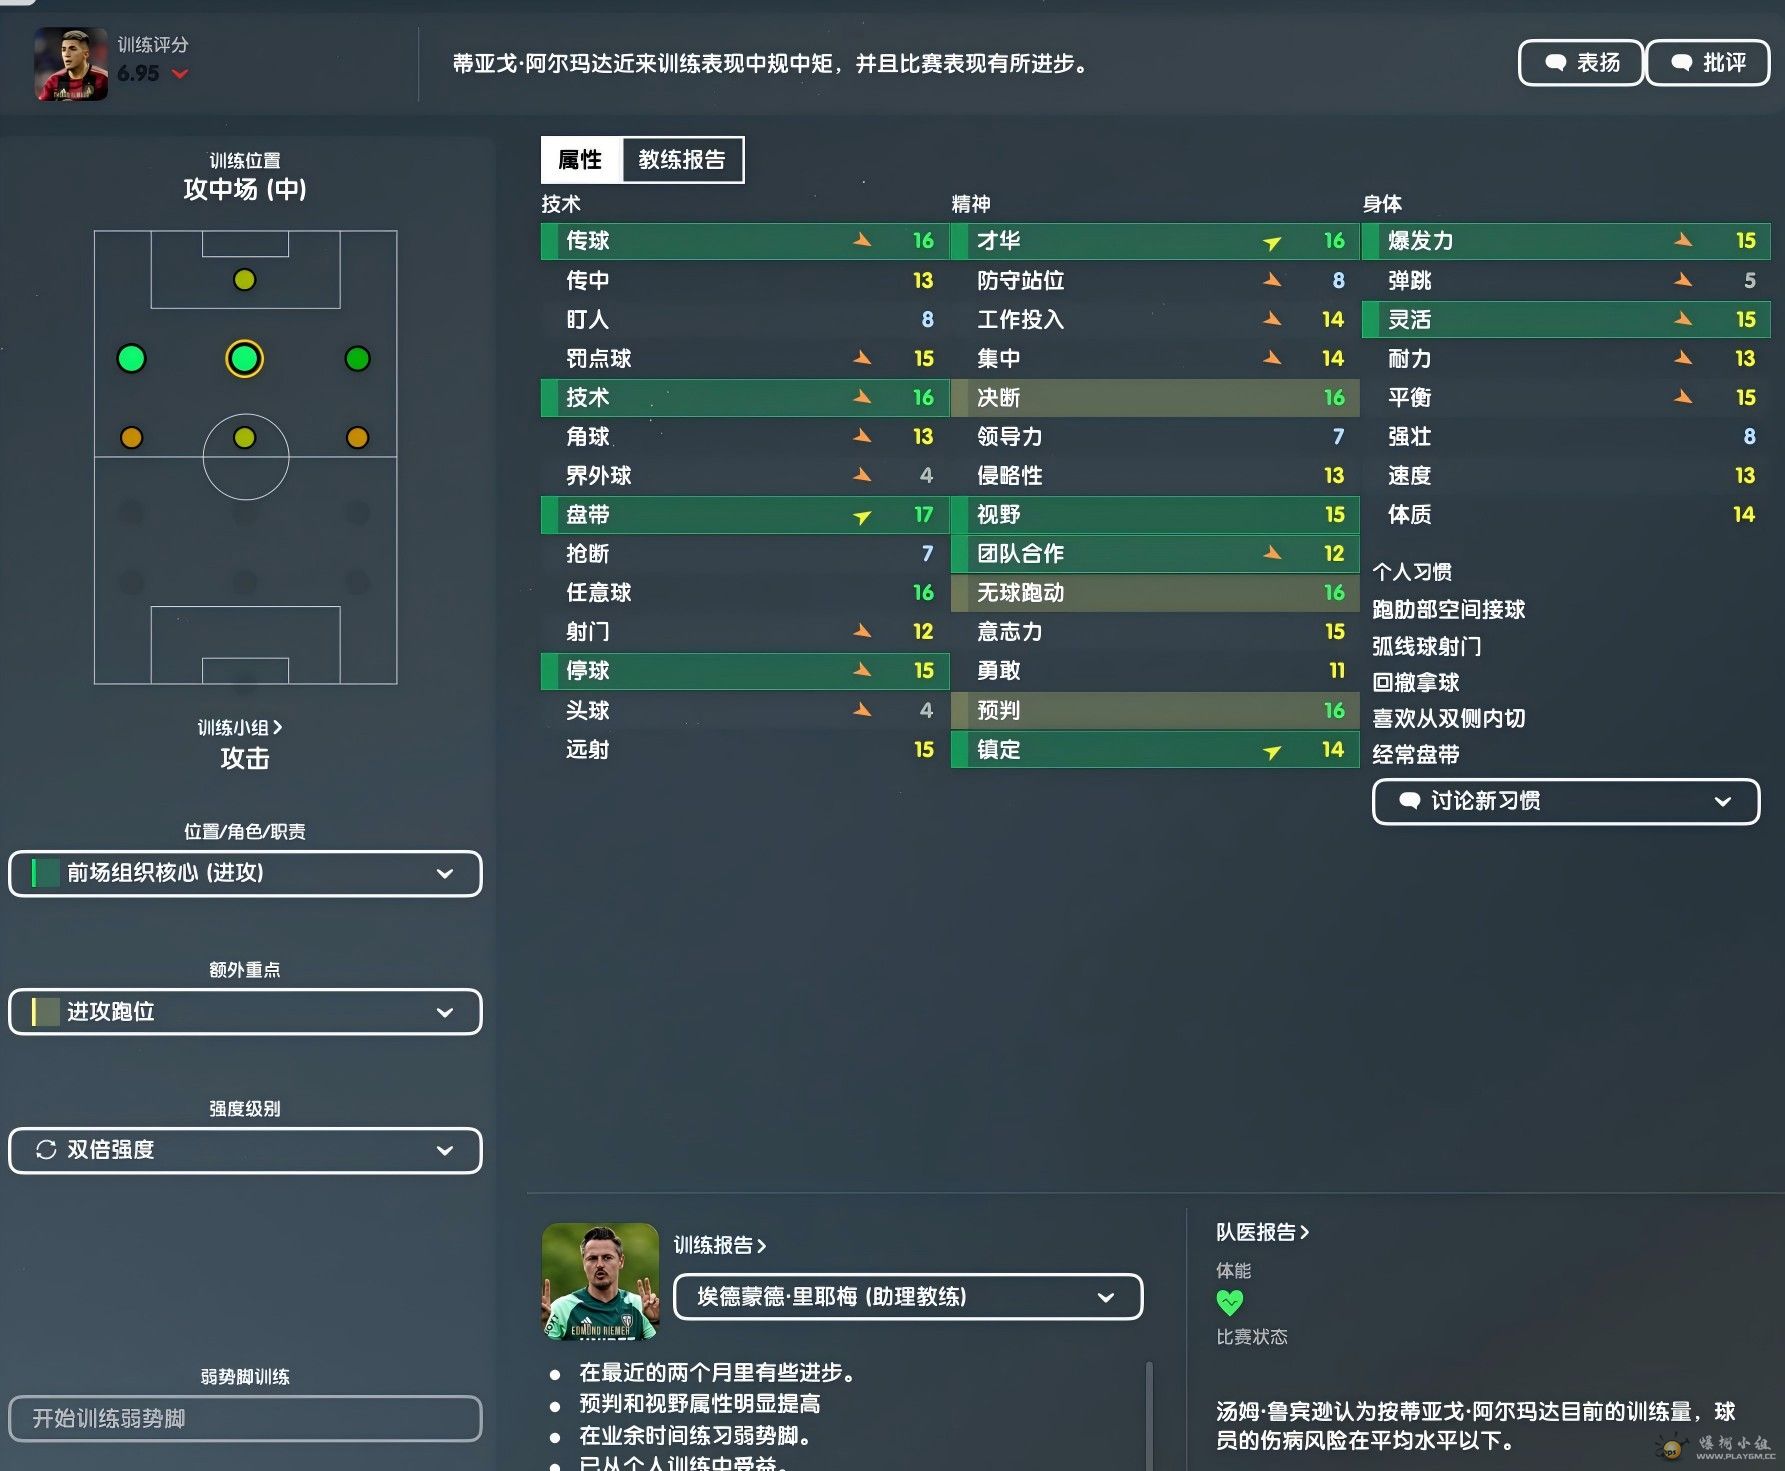The width and height of the screenshot is (1785, 1471).
Task: Open the 讨论新习惯 dropdown
Action: tap(1566, 801)
